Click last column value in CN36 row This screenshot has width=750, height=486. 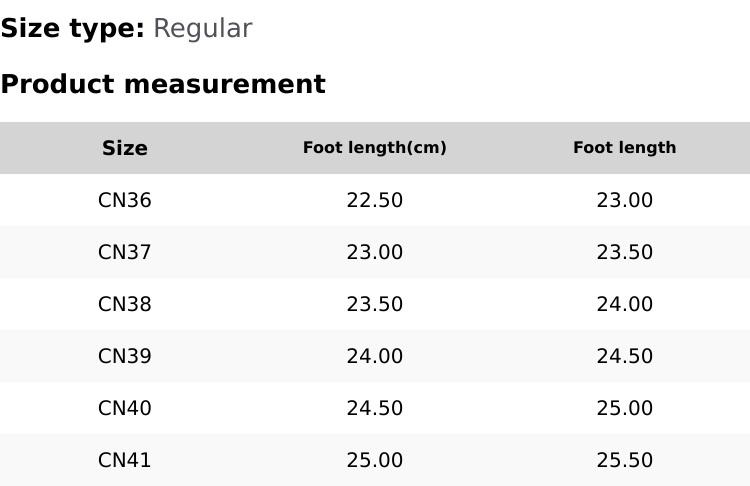625,200
